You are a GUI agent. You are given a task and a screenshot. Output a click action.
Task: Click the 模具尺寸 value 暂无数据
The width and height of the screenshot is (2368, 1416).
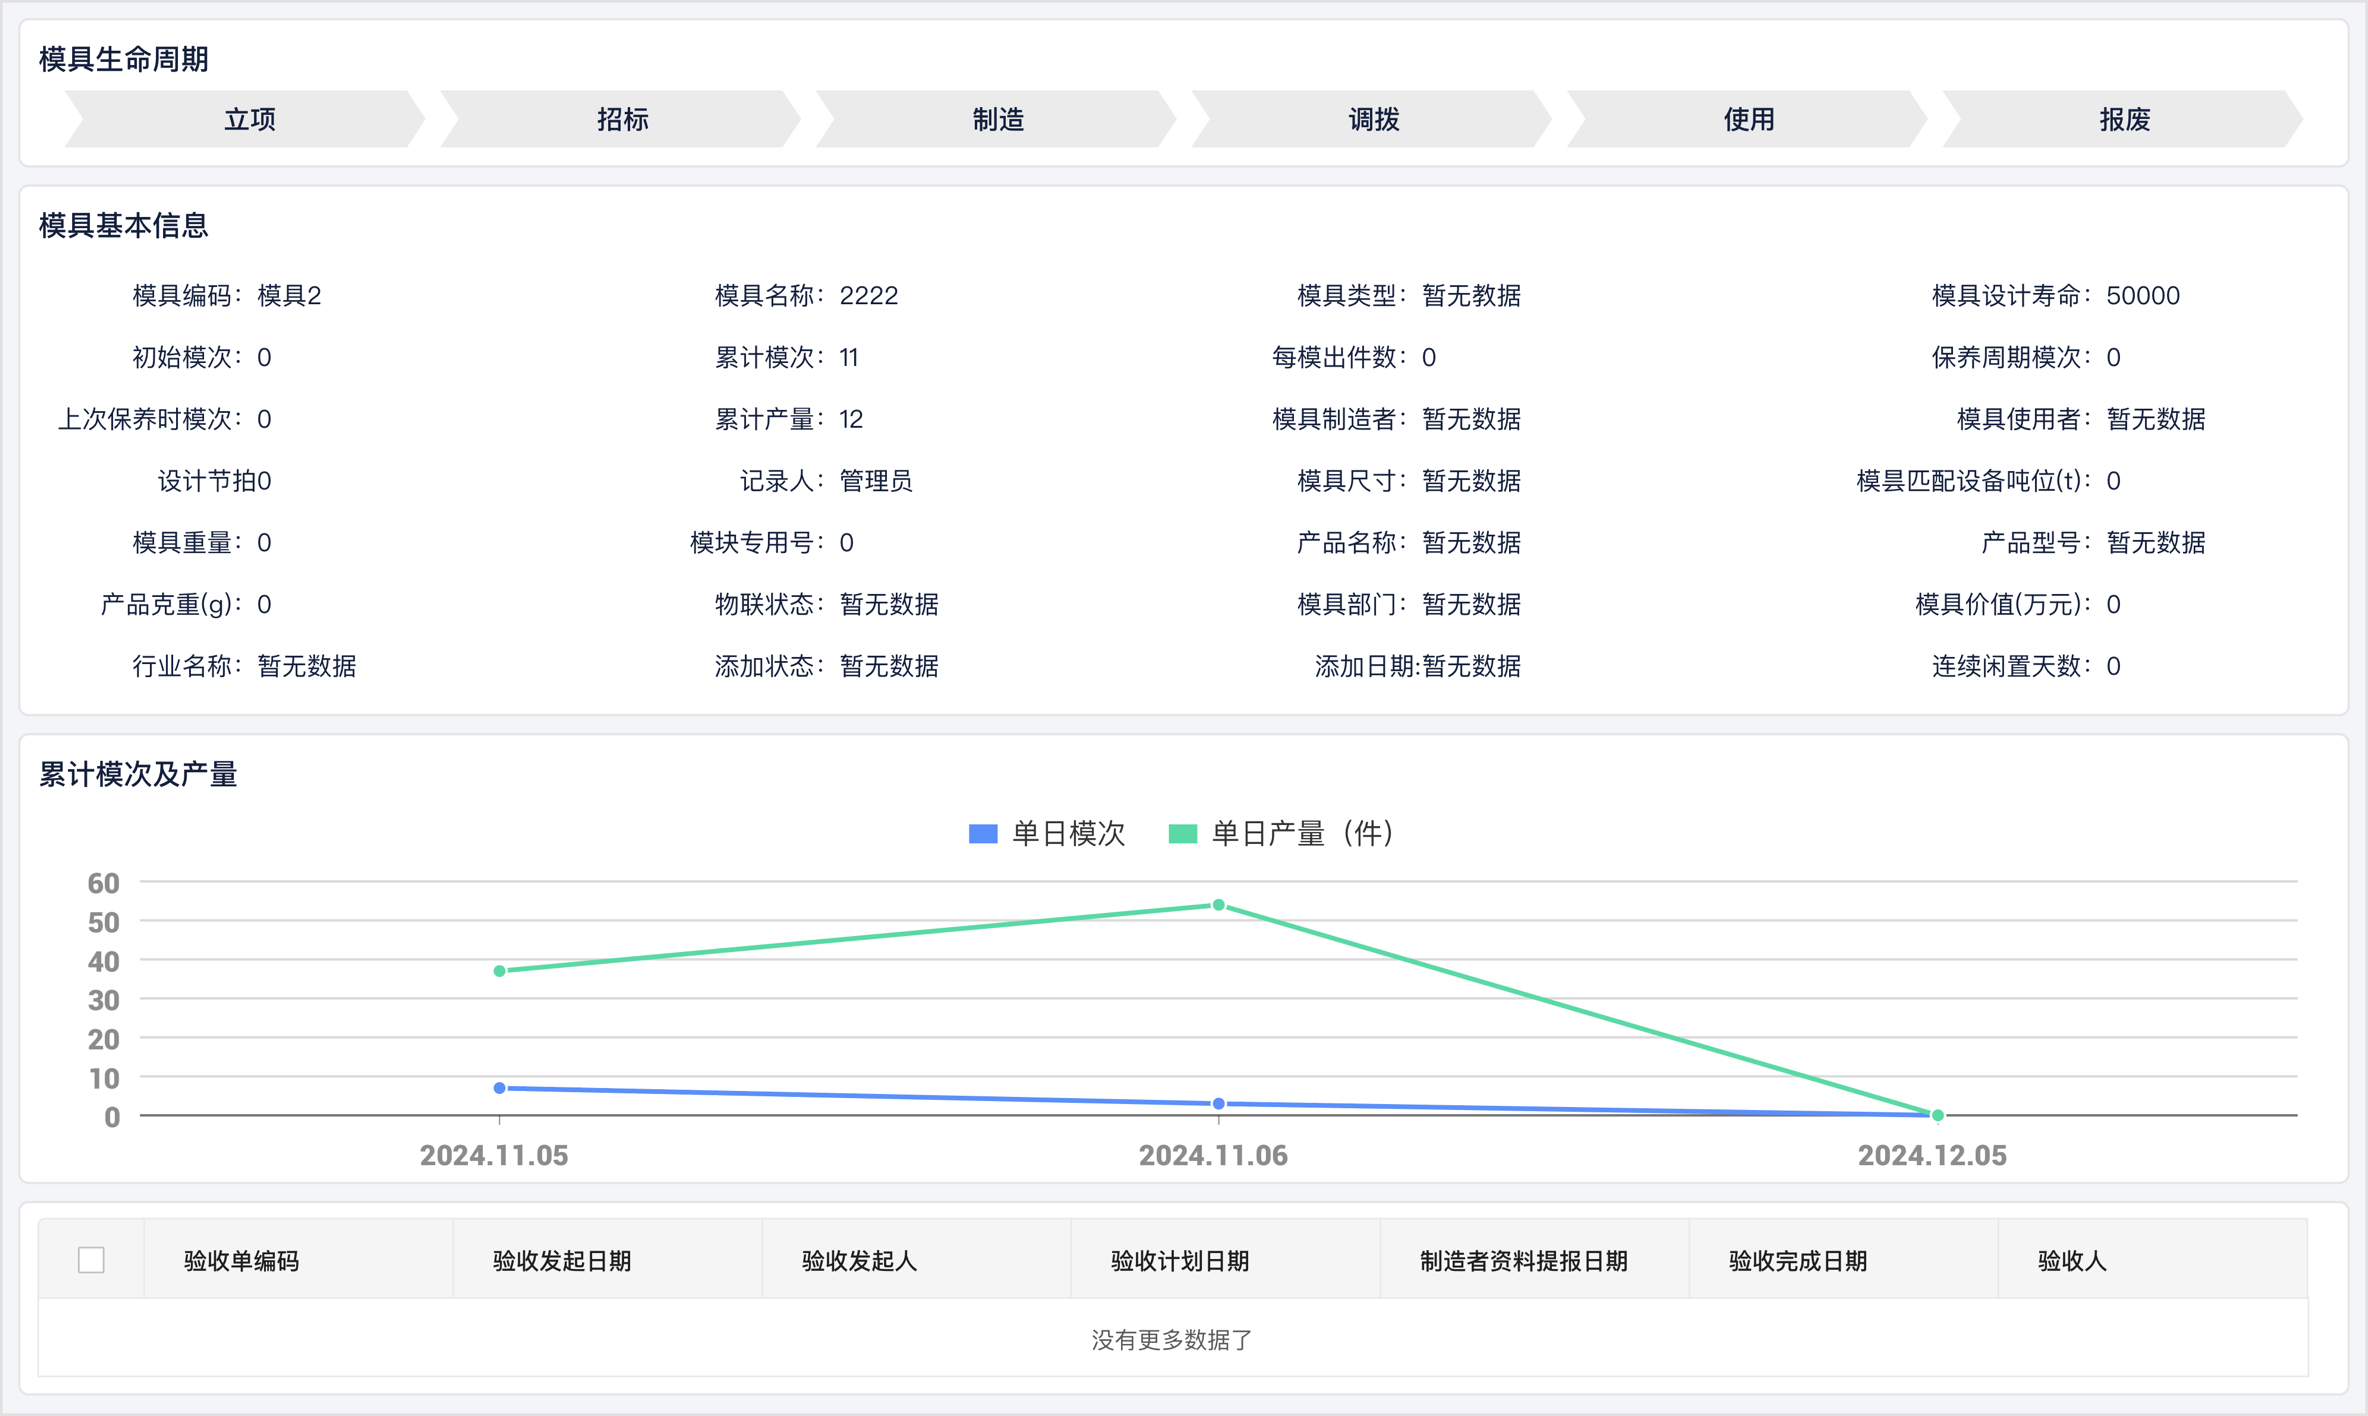[x=1471, y=481]
